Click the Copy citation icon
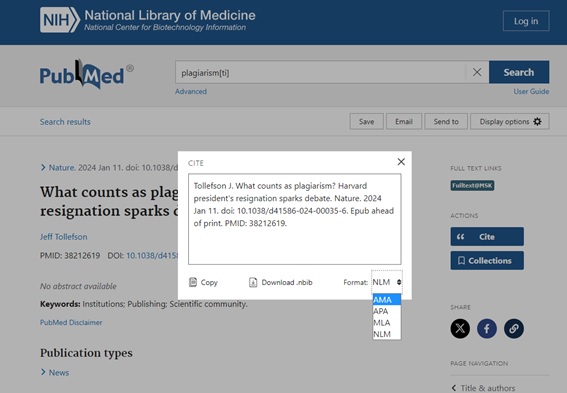The image size is (567, 393). click(193, 282)
